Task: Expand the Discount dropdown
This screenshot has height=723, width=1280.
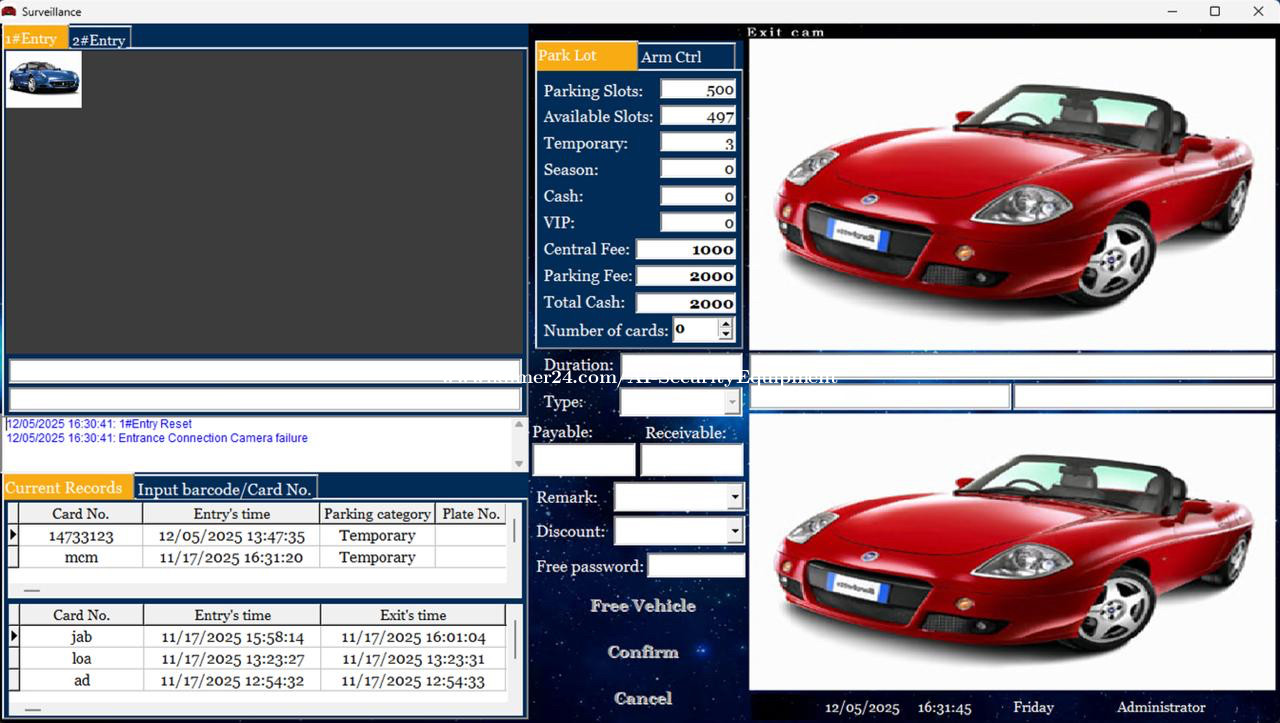Action: point(735,531)
